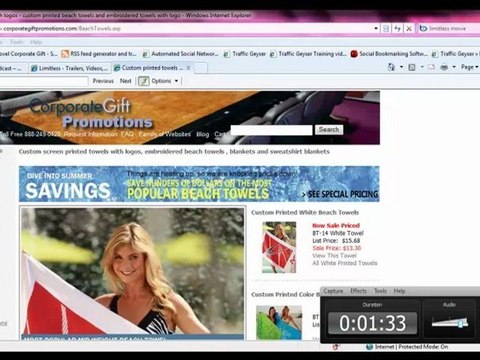Click the red Social Bookmarking favicon
The width and height of the screenshot is (480, 360).
pyautogui.click(x=354, y=54)
